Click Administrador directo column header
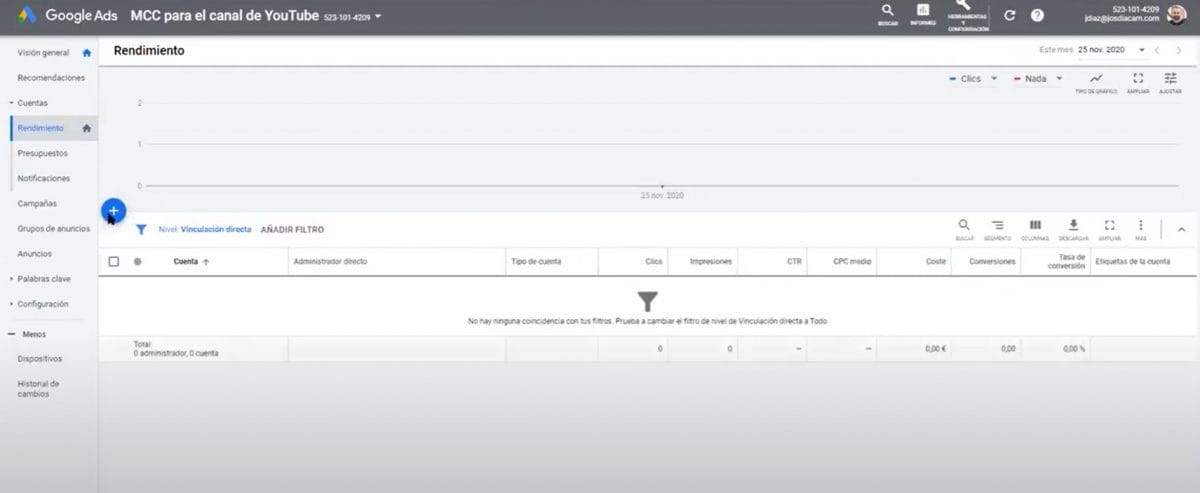The image size is (1200, 493). [x=330, y=262]
